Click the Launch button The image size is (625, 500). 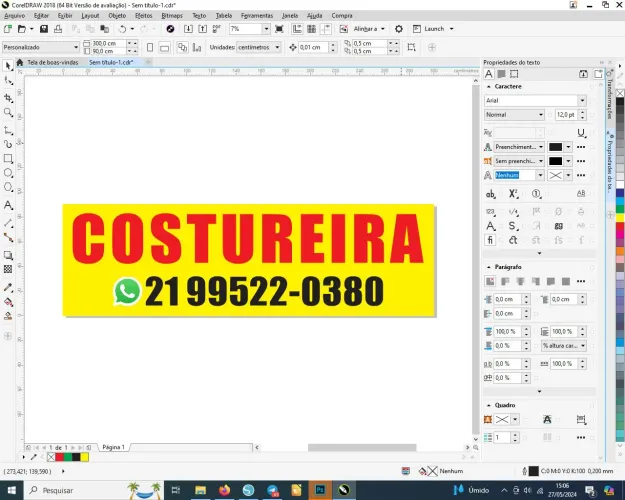click(434, 29)
